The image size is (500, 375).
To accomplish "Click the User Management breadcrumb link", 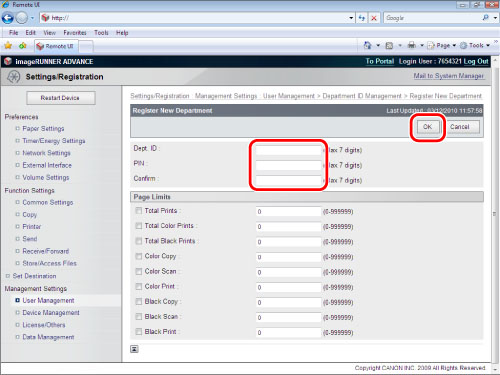I will click(289, 96).
